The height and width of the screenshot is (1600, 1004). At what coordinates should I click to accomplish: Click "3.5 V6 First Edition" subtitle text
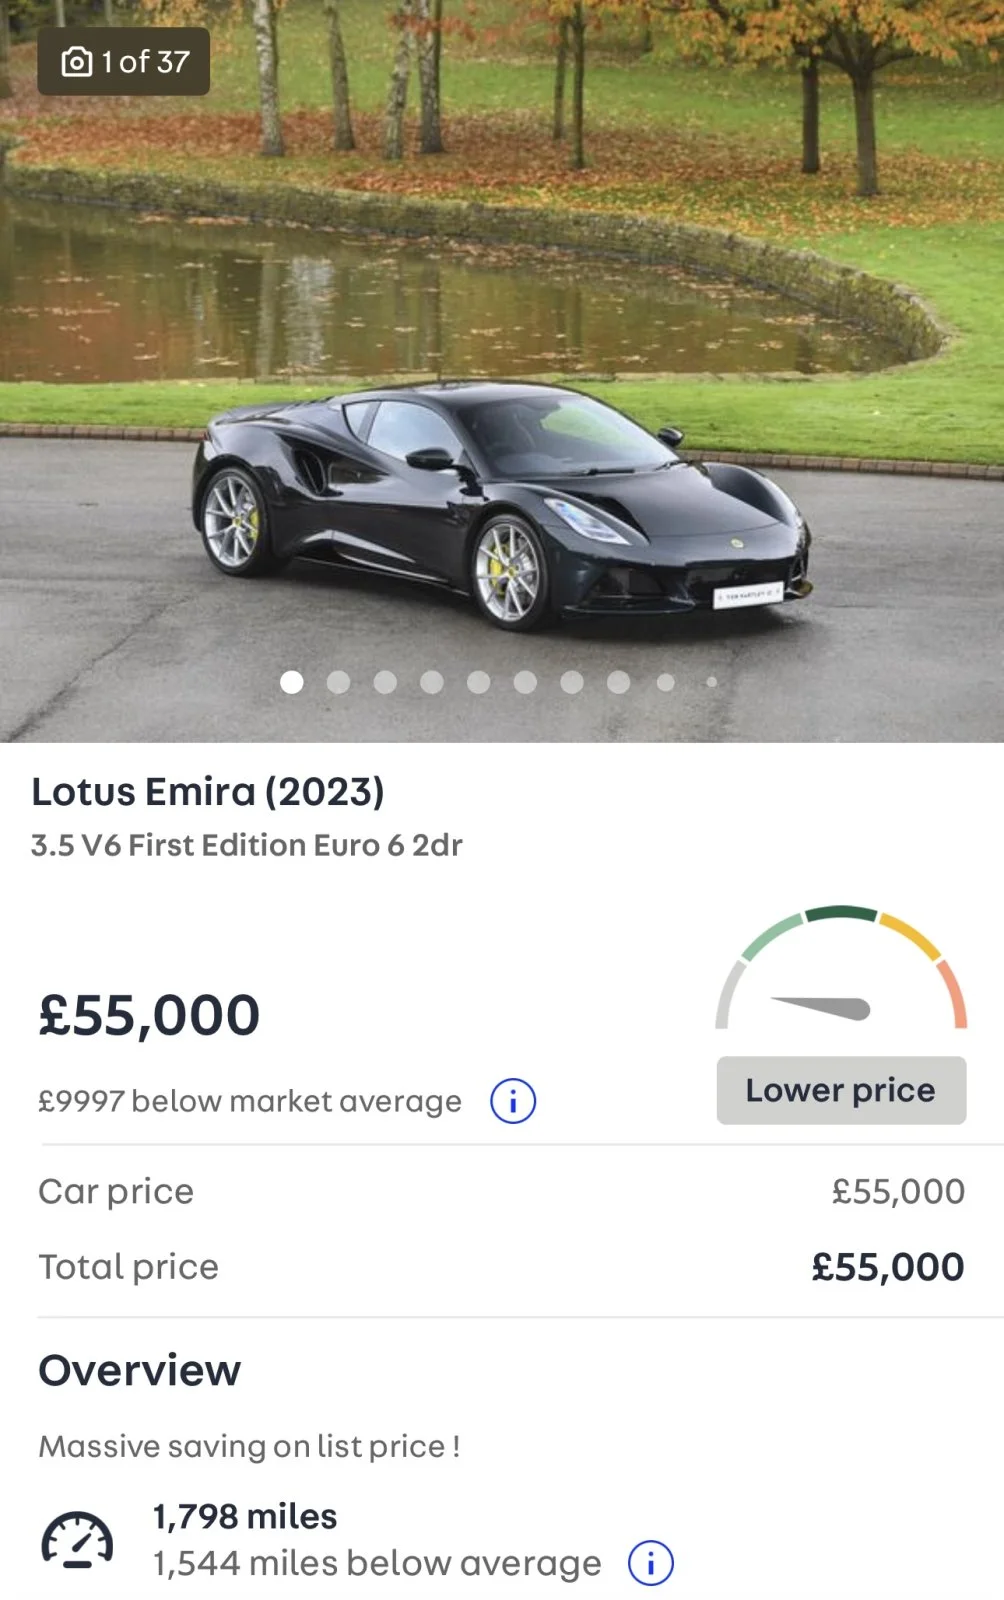pyautogui.click(x=246, y=845)
